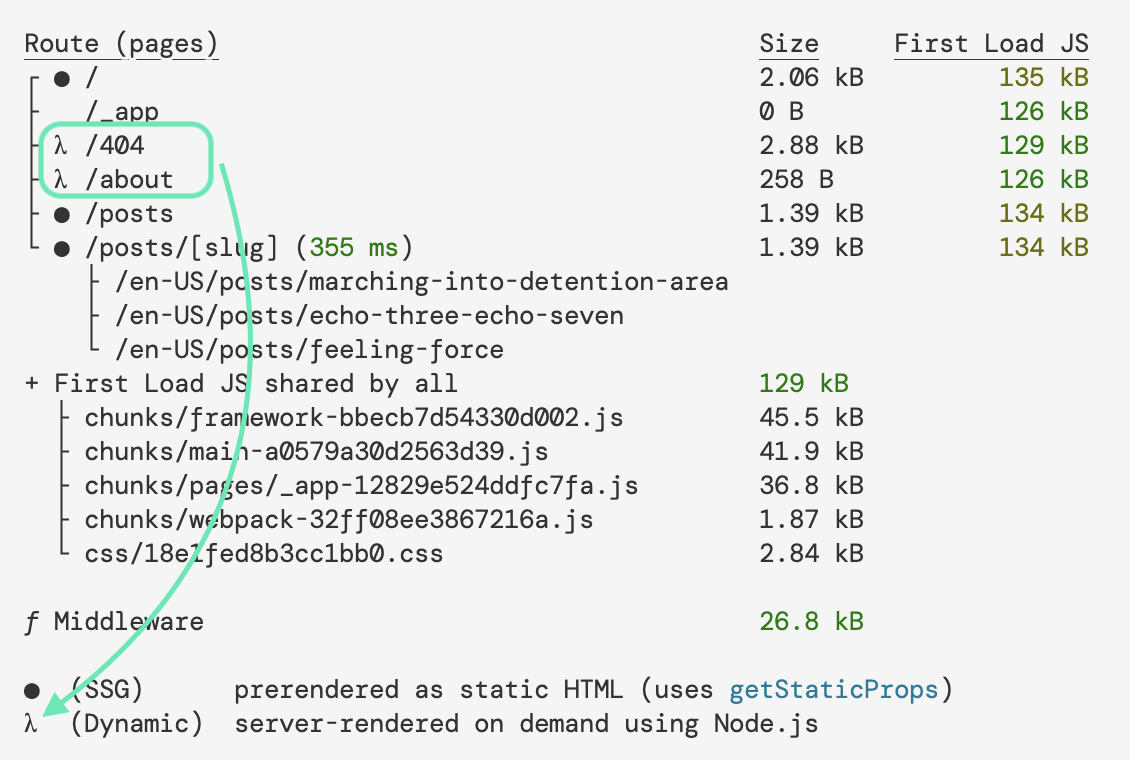Click the getStaticProps link
The height and width of the screenshot is (760, 1130).
[x=834, y=690]
